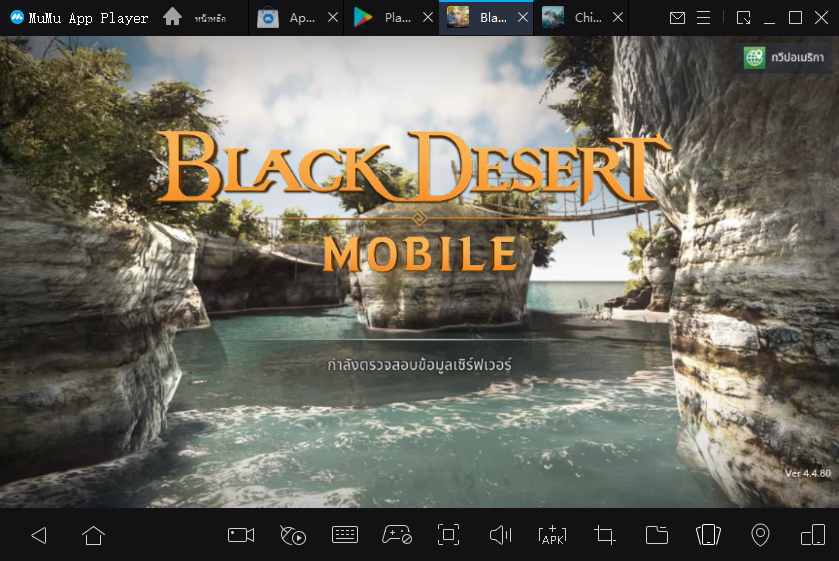This screenshot has width=839, height=561.
Task: Take a screenshot with crop icon
Action: 604,535
